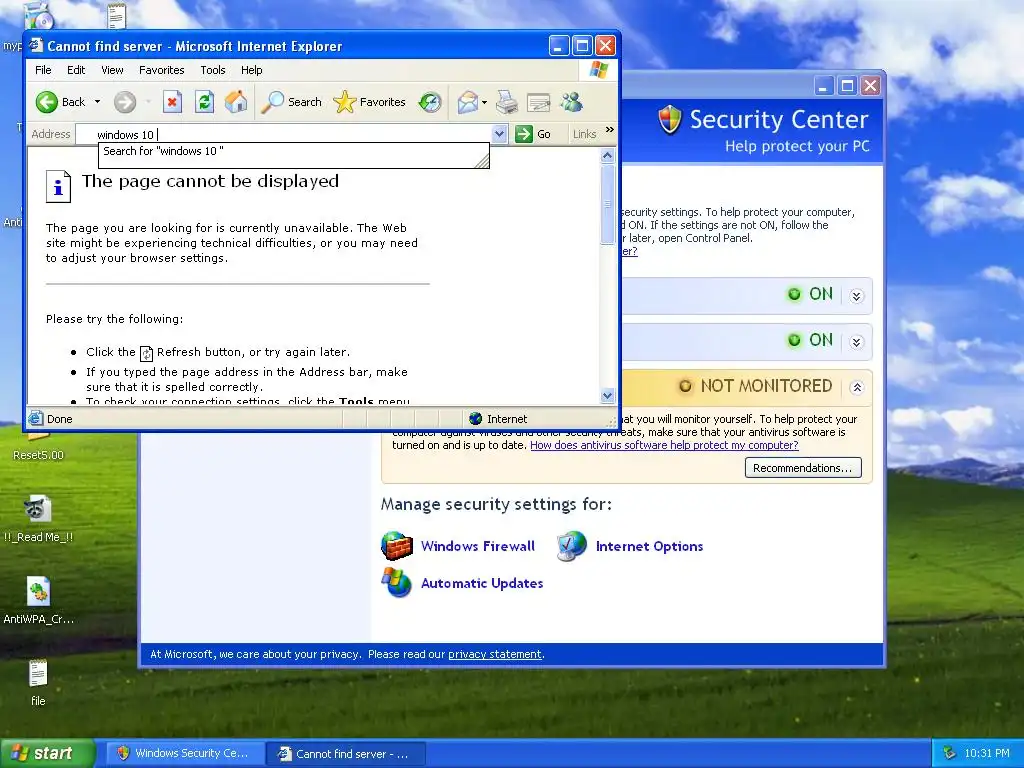Print page using printer icon

507,102
